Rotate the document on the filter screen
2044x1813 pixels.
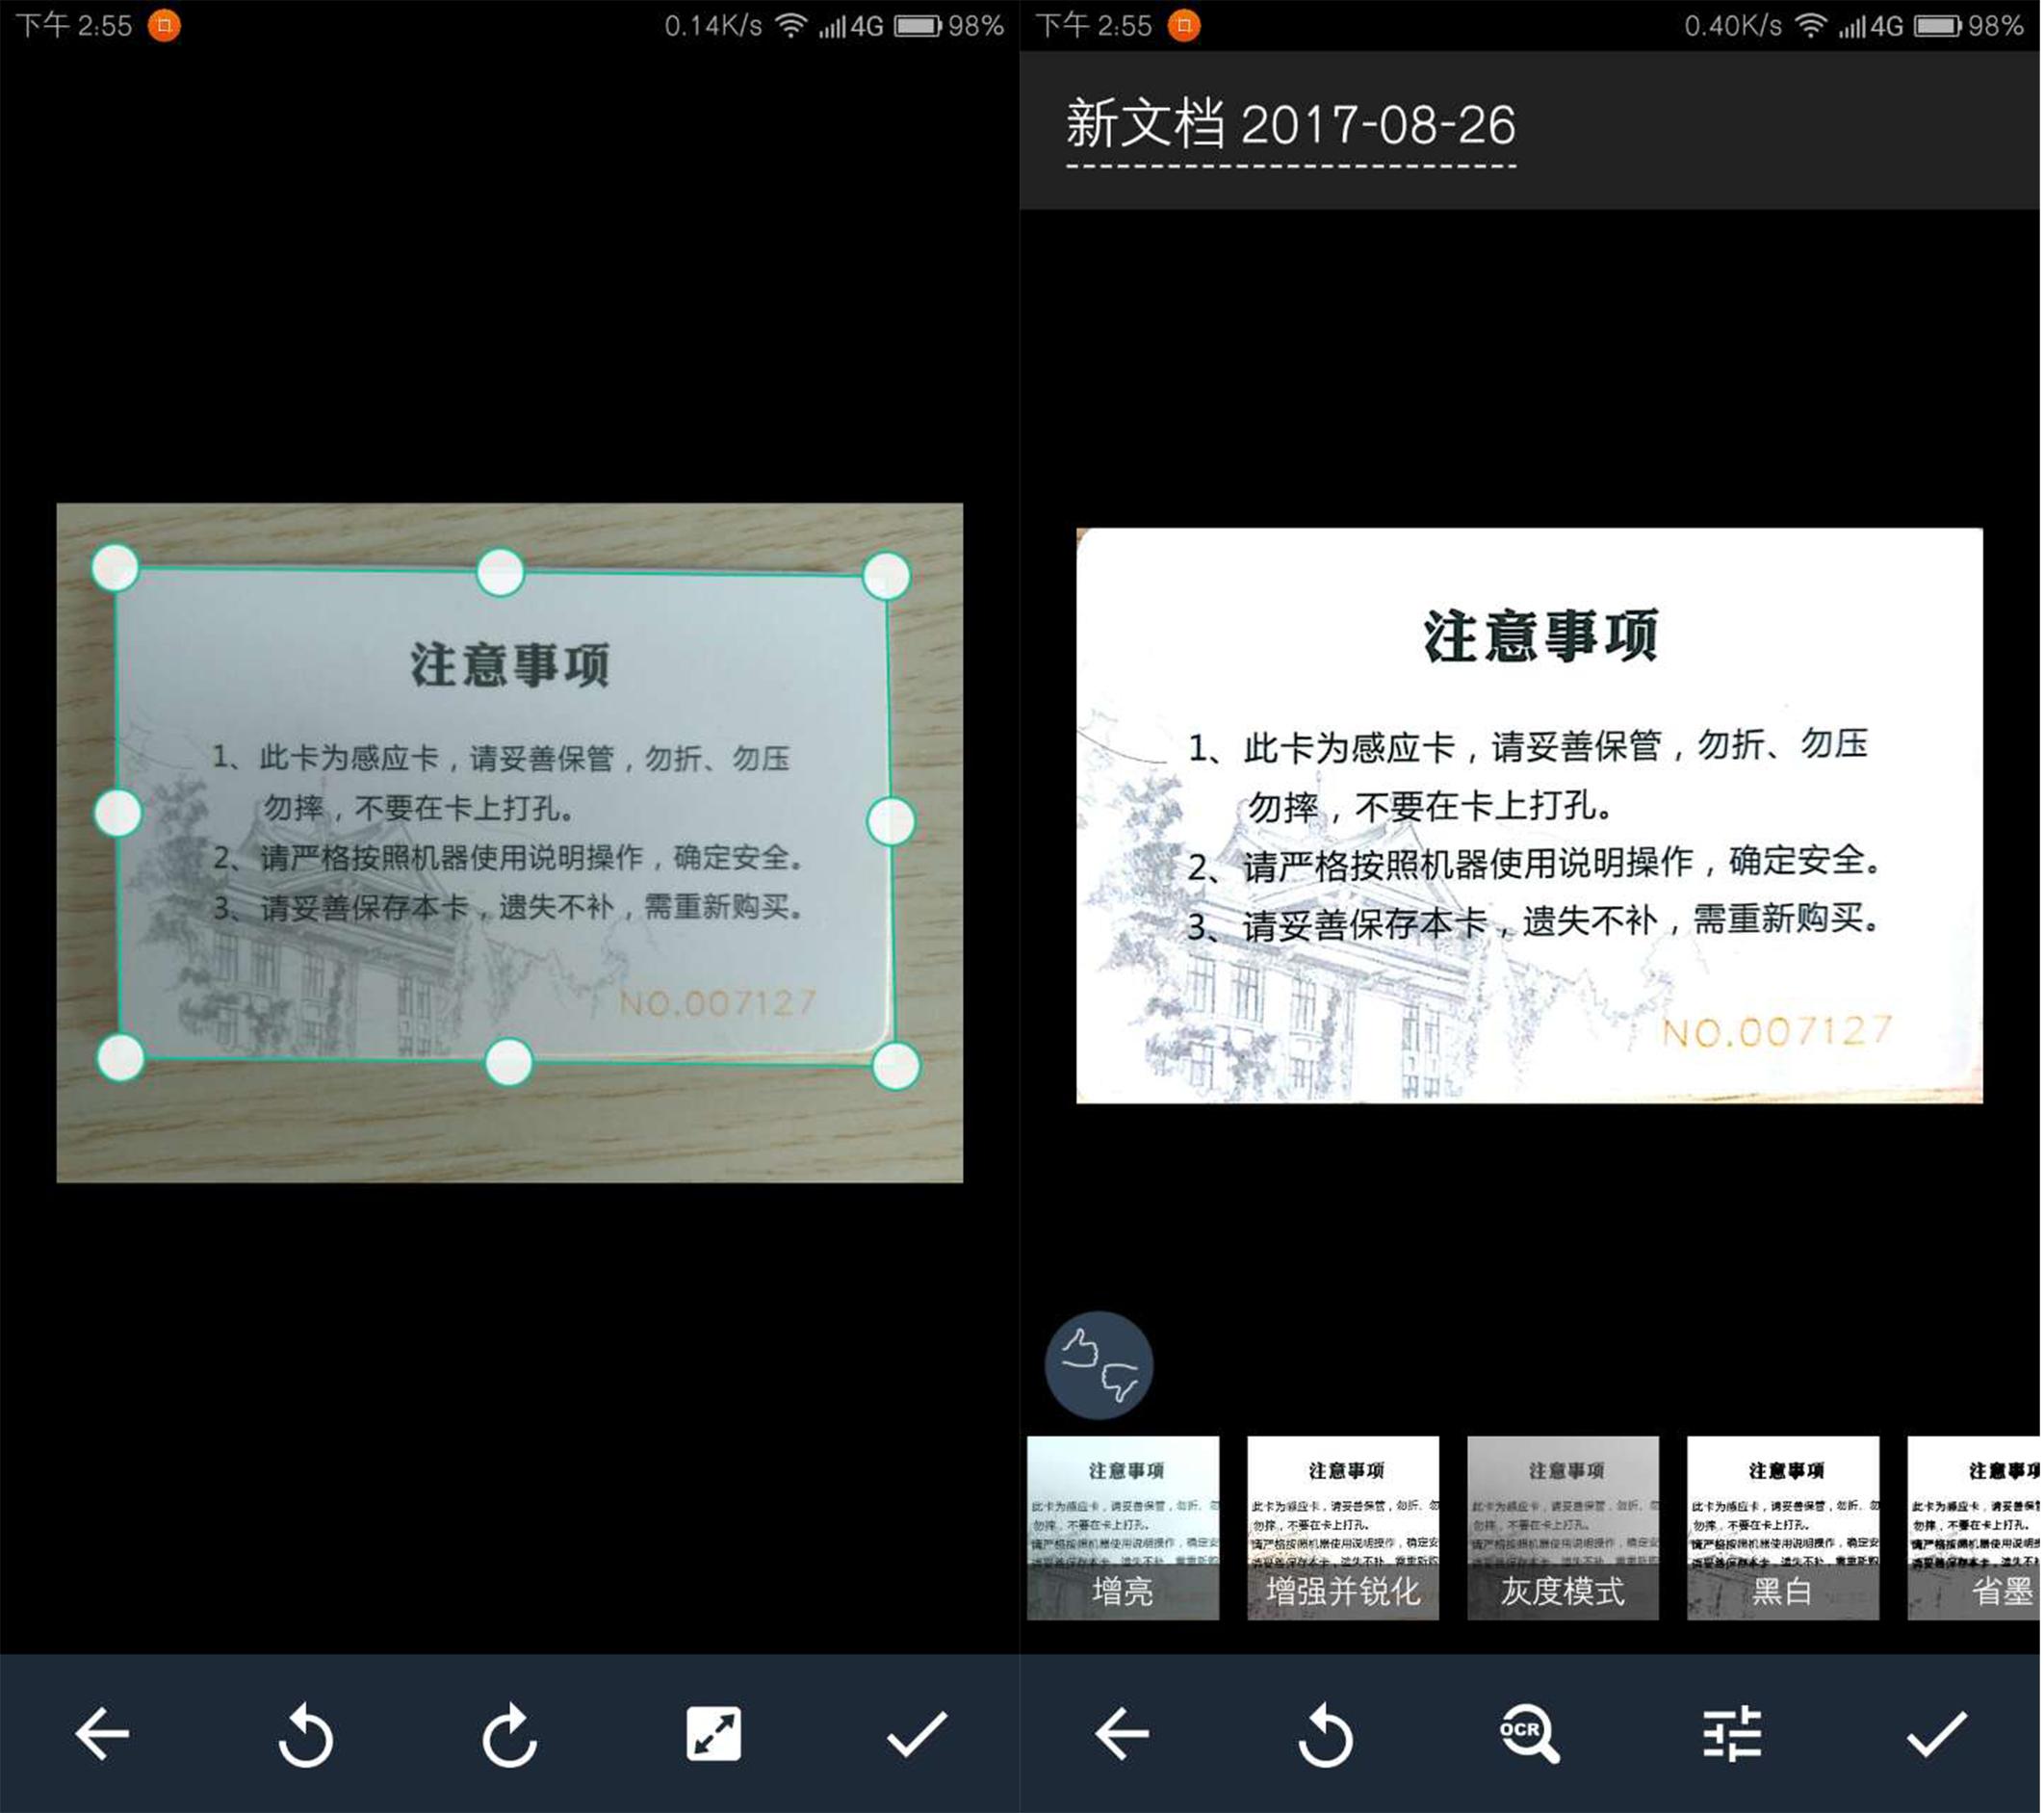click(1325, 1738)
